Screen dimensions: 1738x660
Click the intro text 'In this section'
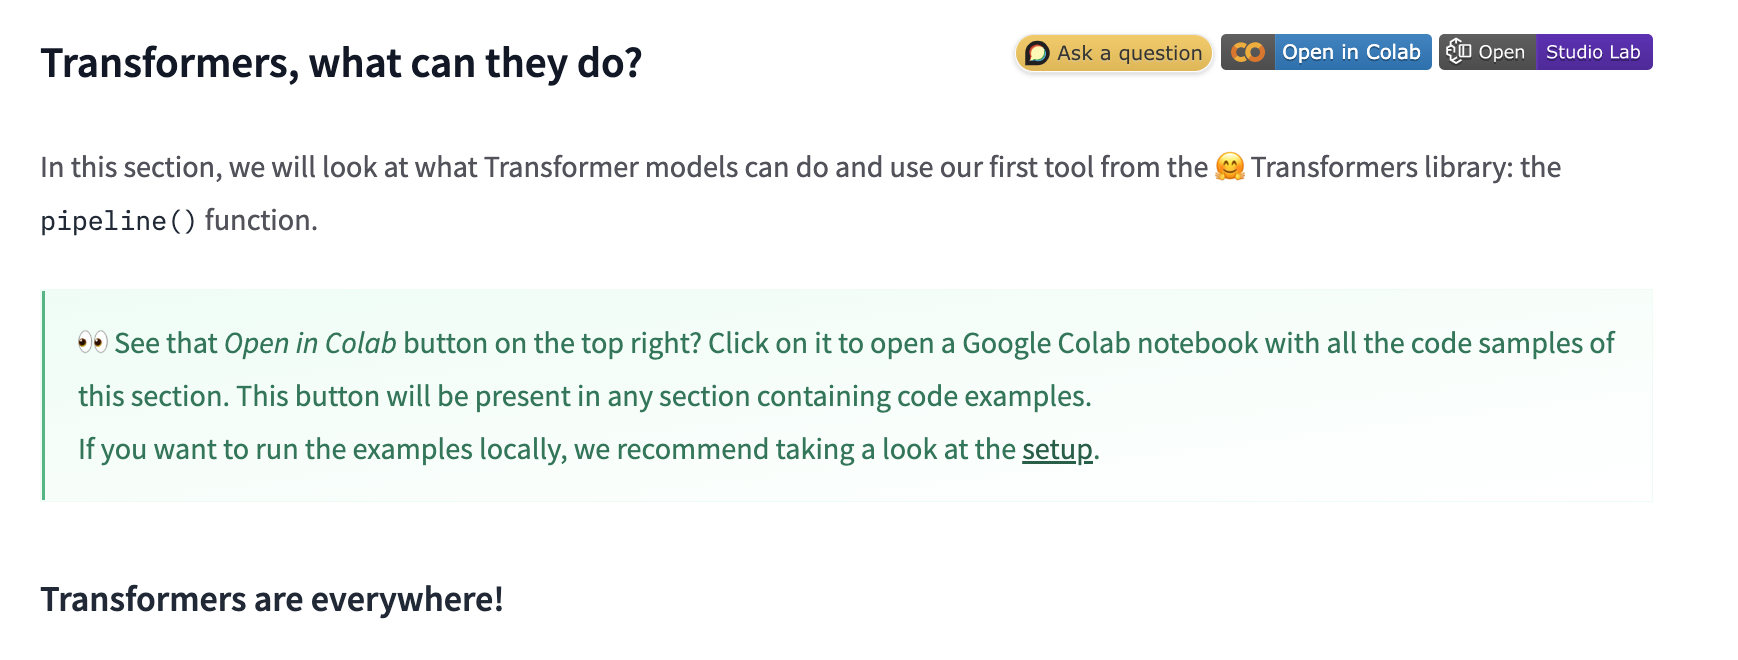pyautogui.click(x=130, y=167)
